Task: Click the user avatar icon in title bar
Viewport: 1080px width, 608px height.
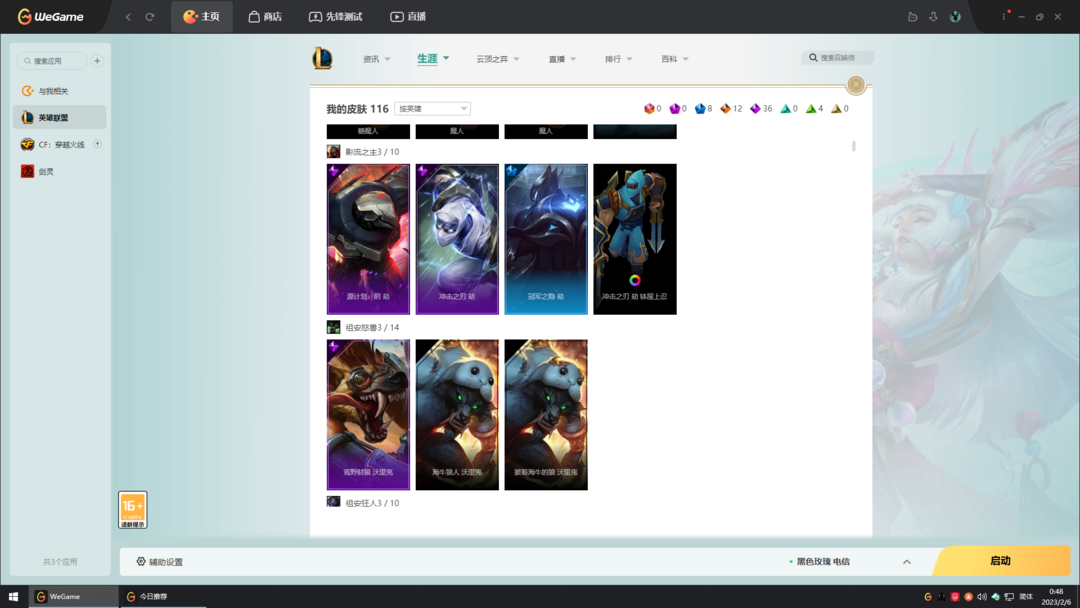Action: click(955, 17)
